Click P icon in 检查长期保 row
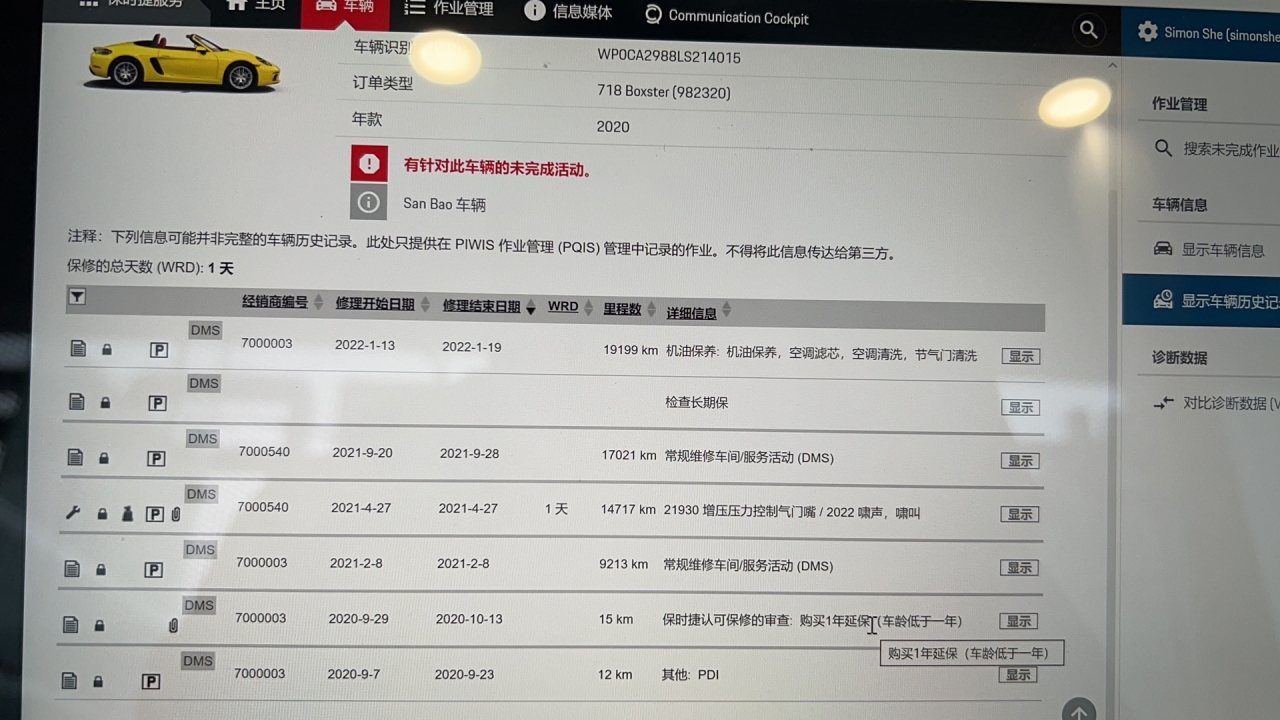 [x=157, y=403]
